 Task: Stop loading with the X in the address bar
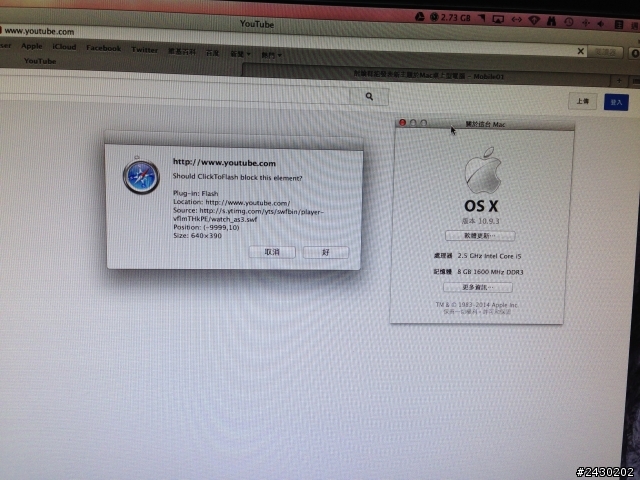click(x=580, y=51)
